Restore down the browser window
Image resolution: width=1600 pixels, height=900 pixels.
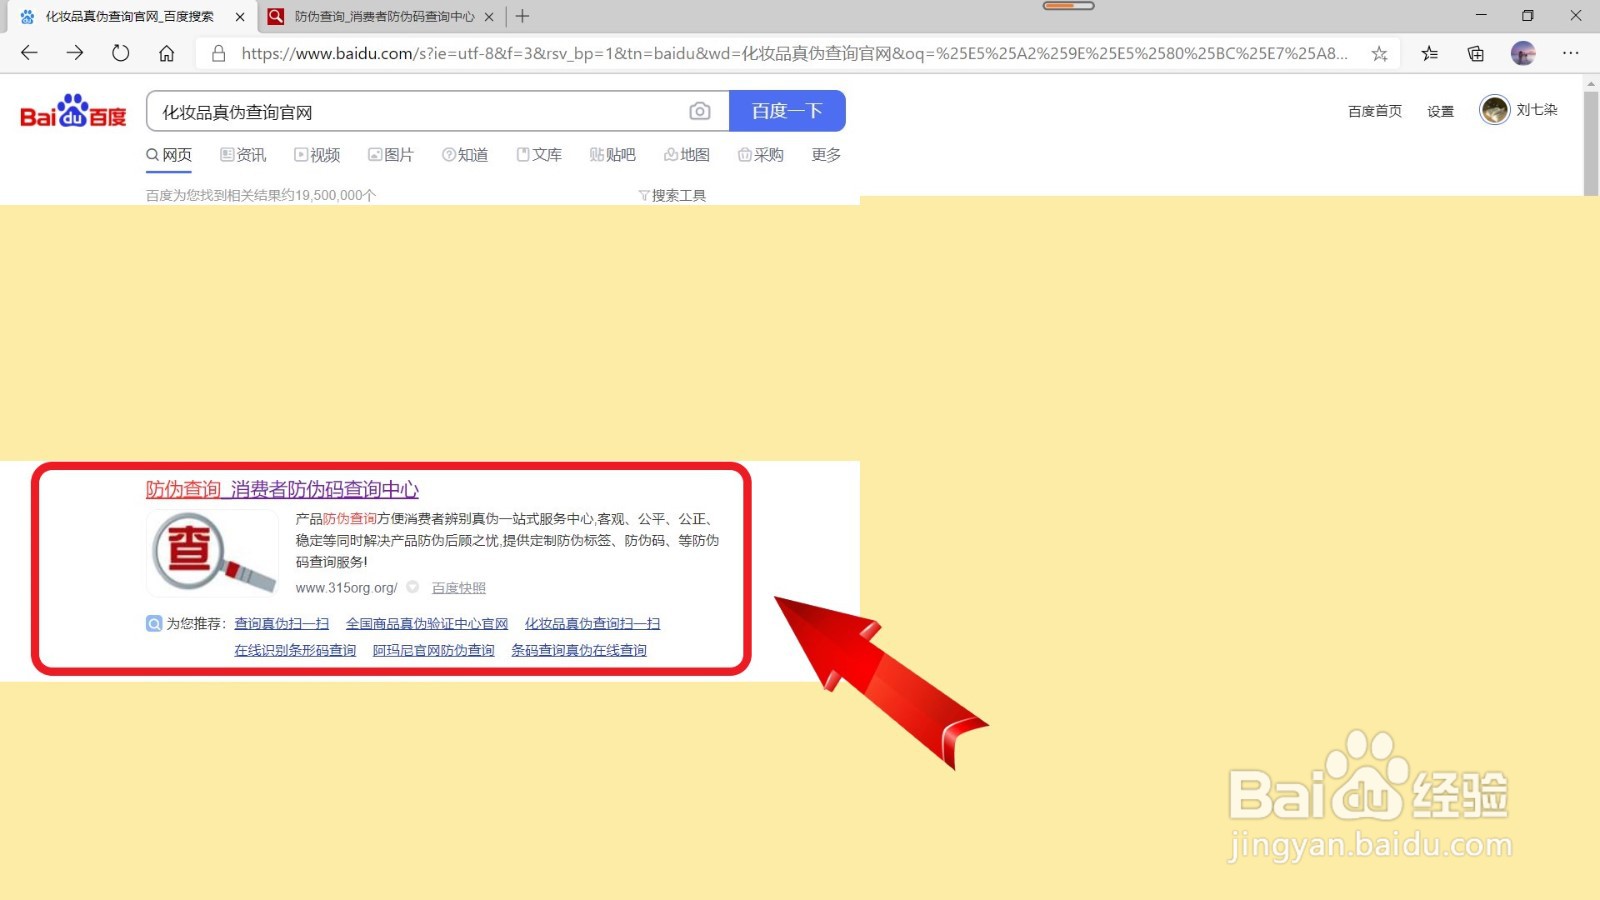pos(1528,16)
